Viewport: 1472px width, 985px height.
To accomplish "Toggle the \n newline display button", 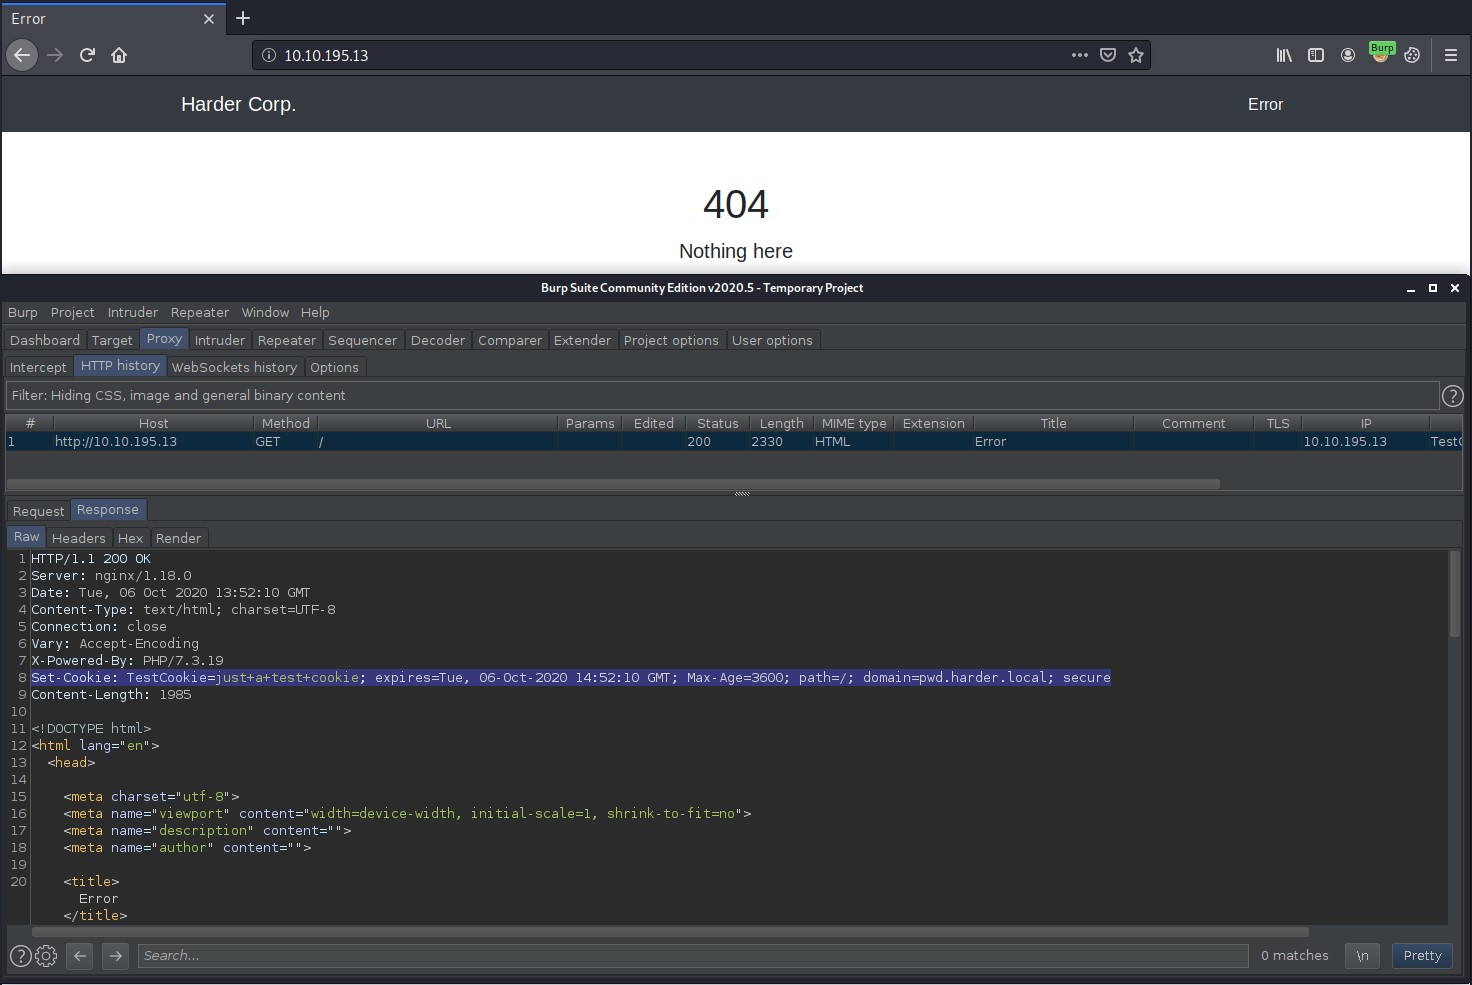I will (1362, 956).
